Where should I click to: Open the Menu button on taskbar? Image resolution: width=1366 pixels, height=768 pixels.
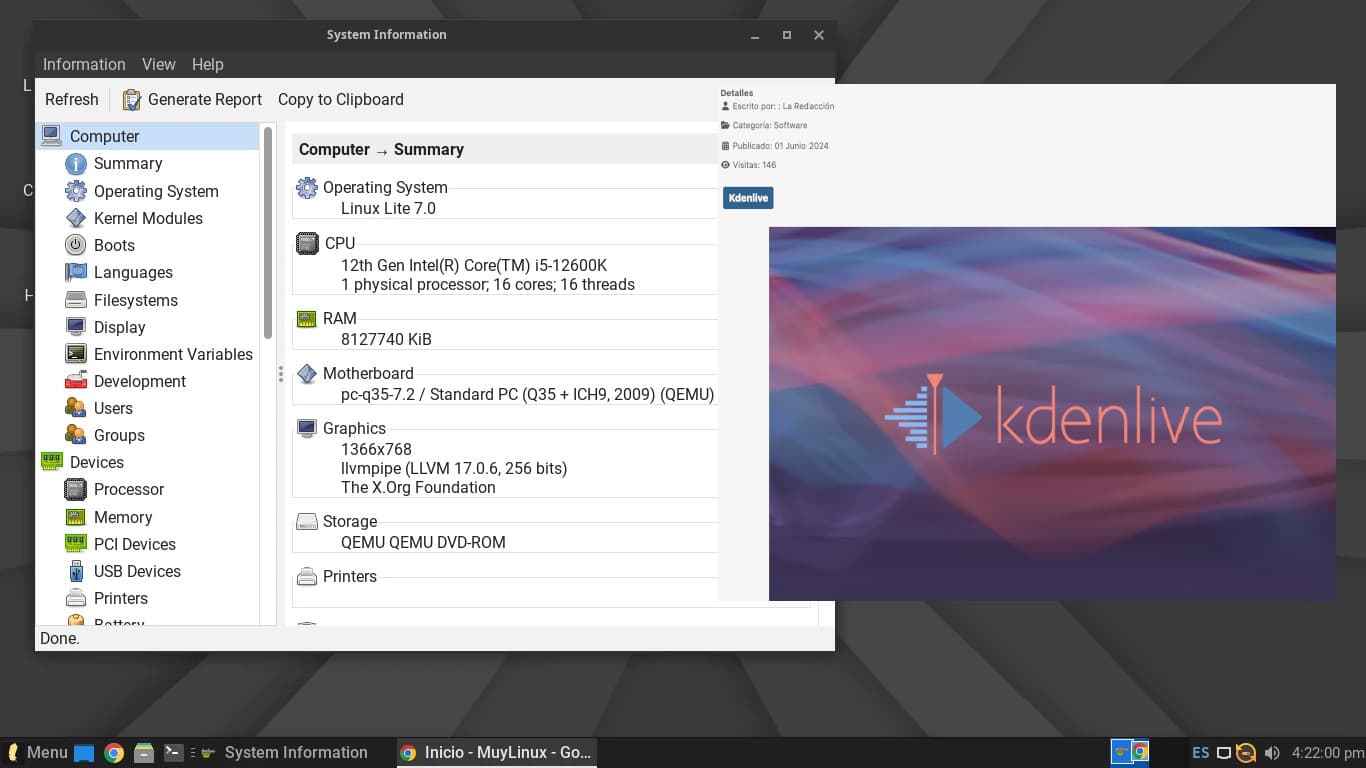pos(37,752)
